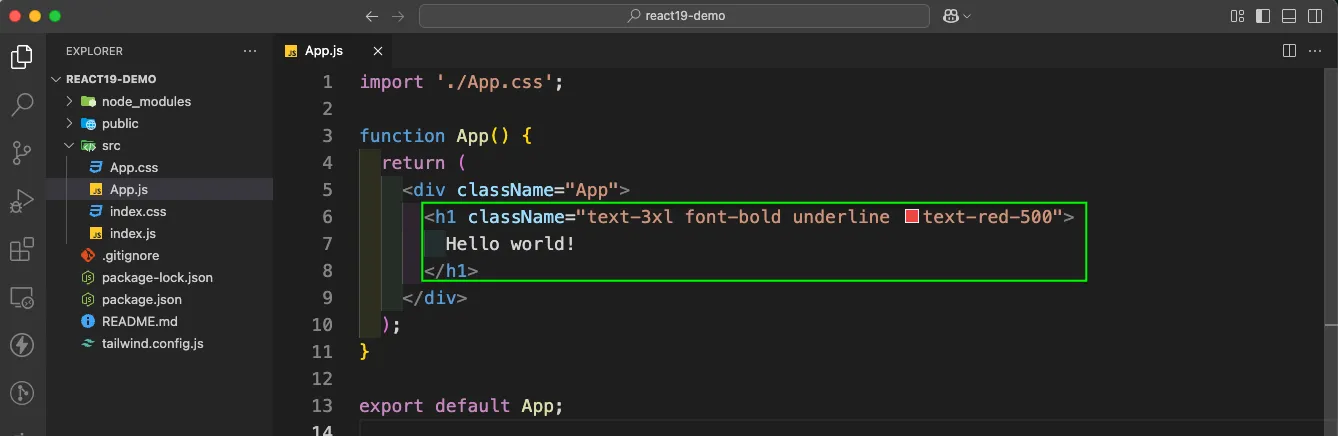Click the Node icon next to package.json
The width and height of the screenshot is (1338, 436).
88,300
